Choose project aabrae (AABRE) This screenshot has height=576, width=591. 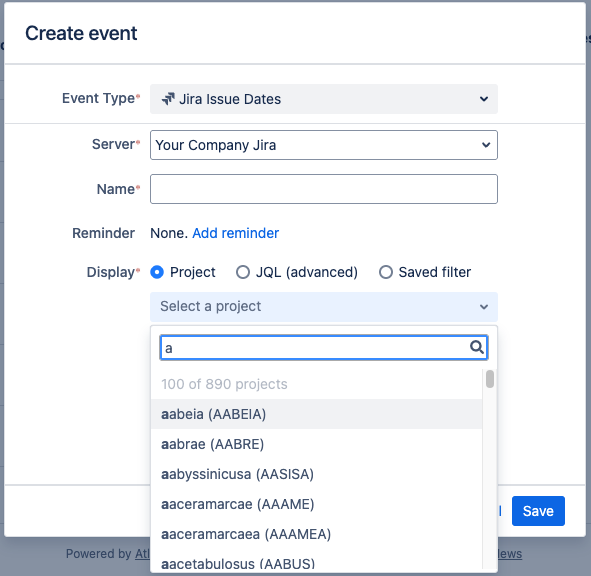pyautogui.click(x=316, y=444)
